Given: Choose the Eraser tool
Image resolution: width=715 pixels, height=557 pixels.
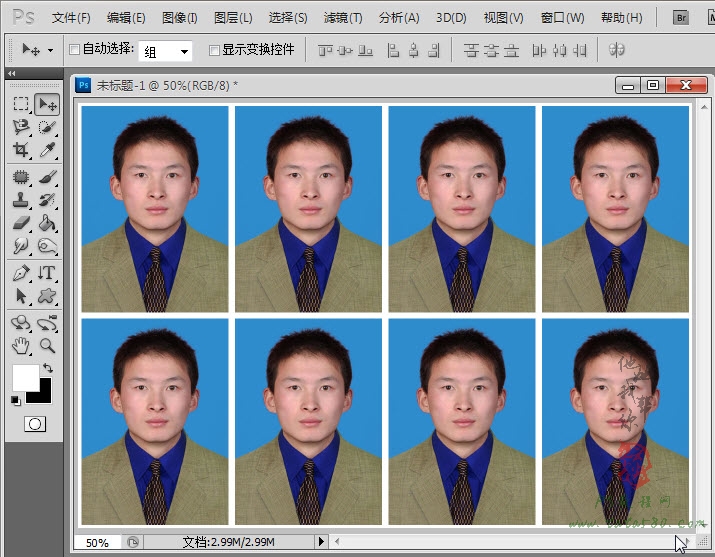Looking at the screenshot, I should tap(21, 223).
